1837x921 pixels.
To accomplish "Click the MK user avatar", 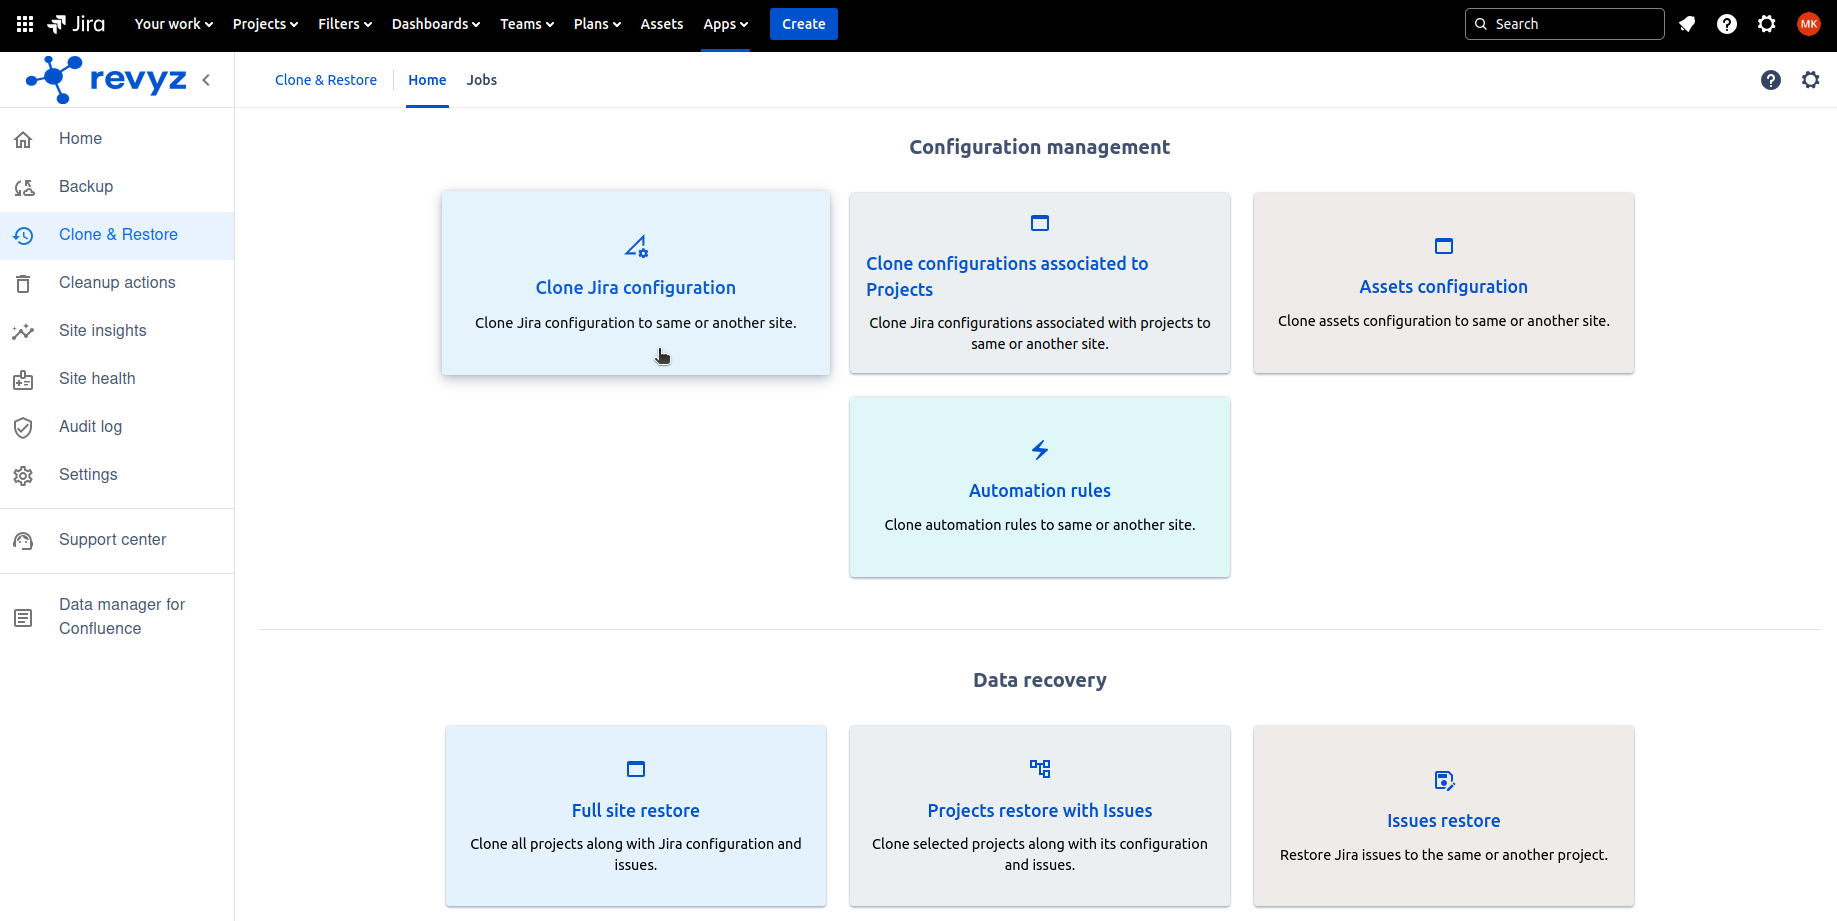I will click(x=1808, y=24).
